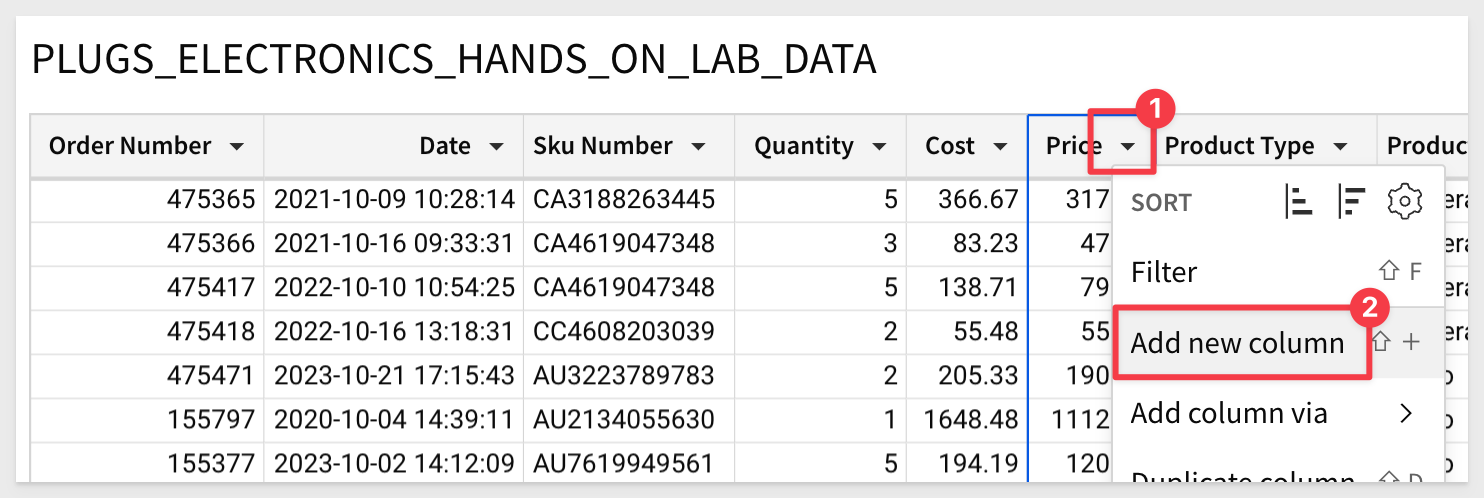Screen dimensions: 1484x498
Task: Click the table title PLUGS_ELECTRONICS_HANDS_ON_LAB_DATA
Action: pos(454,61)
